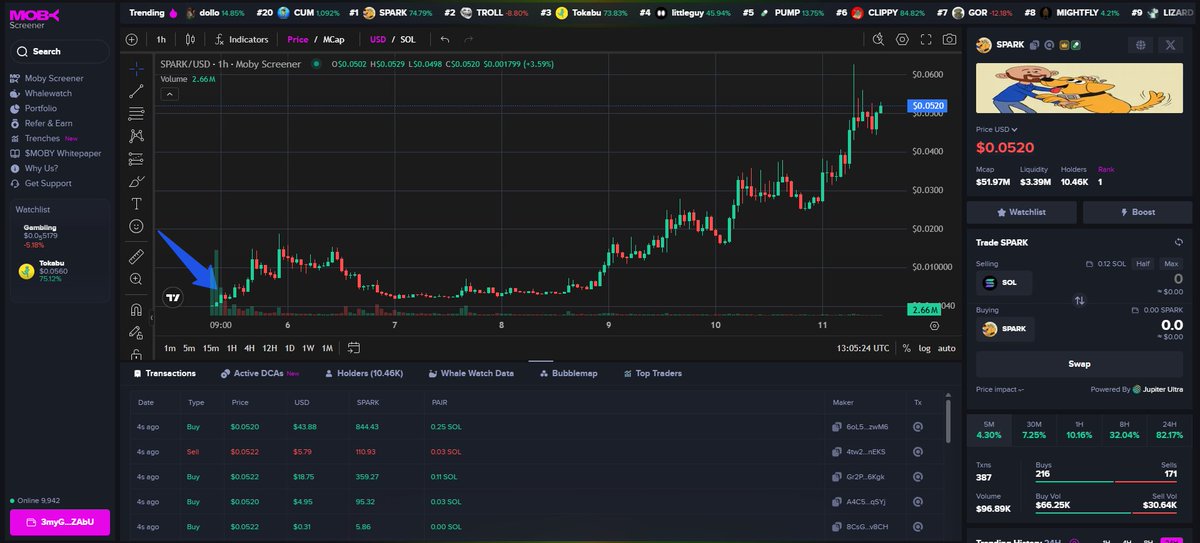The height and width of the screenshot is (543, 1200).
Task: Open the Holders (10.46K) tab
Action: [364, 373]
